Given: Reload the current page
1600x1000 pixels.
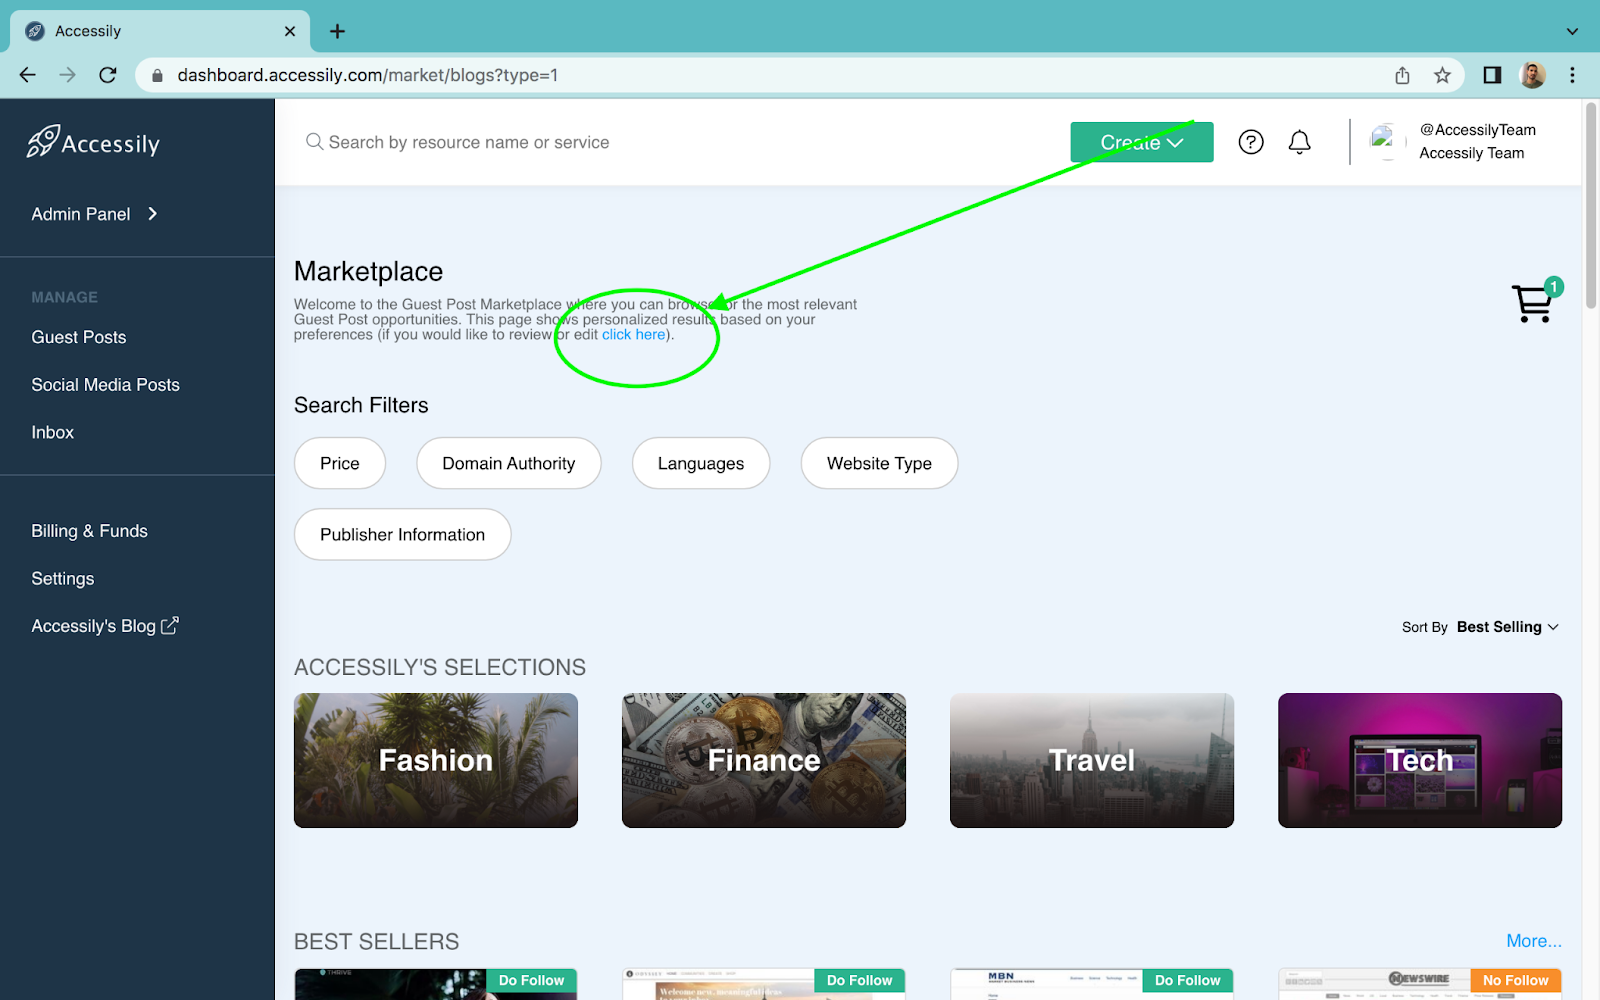Looking at the screenshot, I should 108,75.
